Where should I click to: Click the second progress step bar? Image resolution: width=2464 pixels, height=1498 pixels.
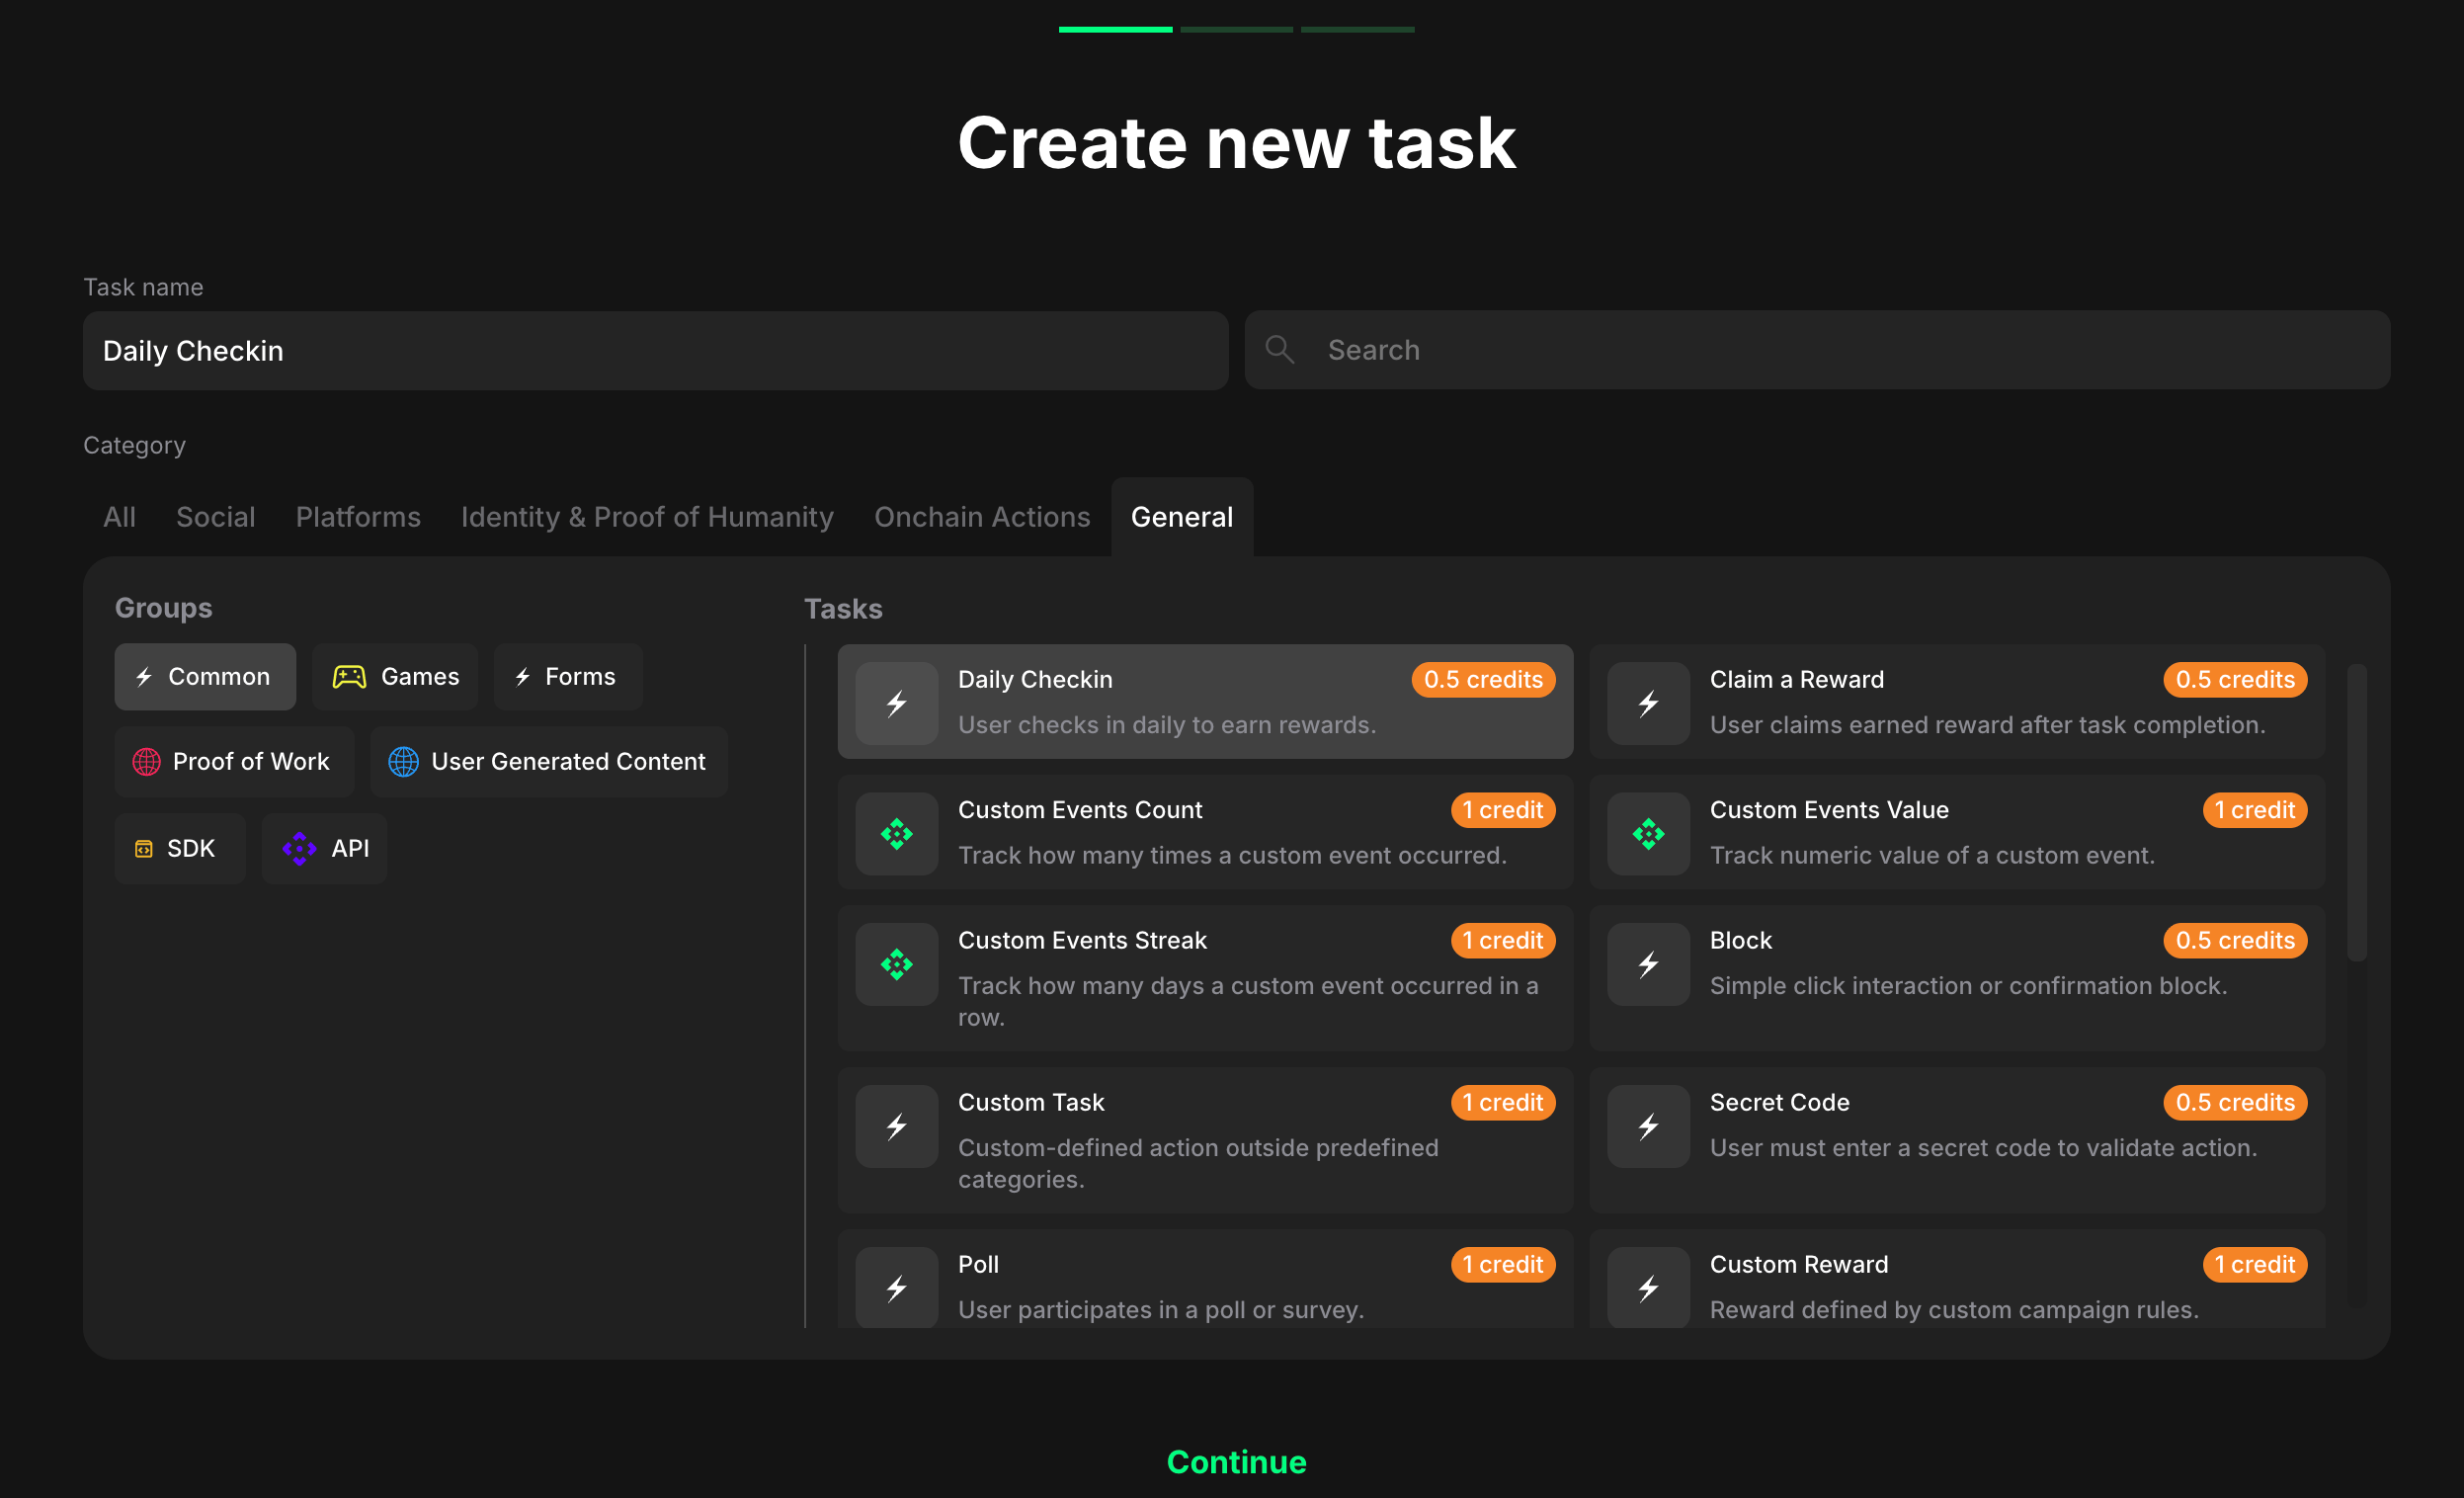1236,29
